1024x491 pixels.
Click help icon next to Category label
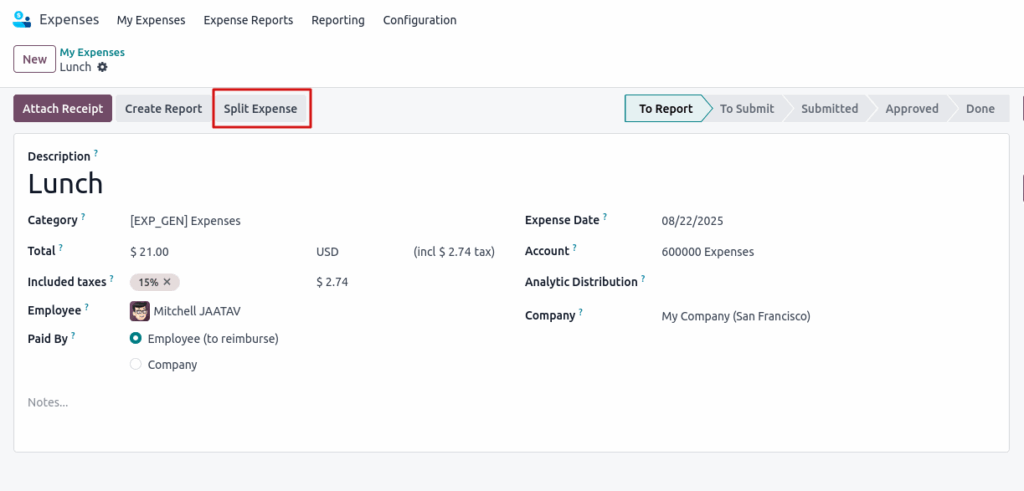point(83,217)
